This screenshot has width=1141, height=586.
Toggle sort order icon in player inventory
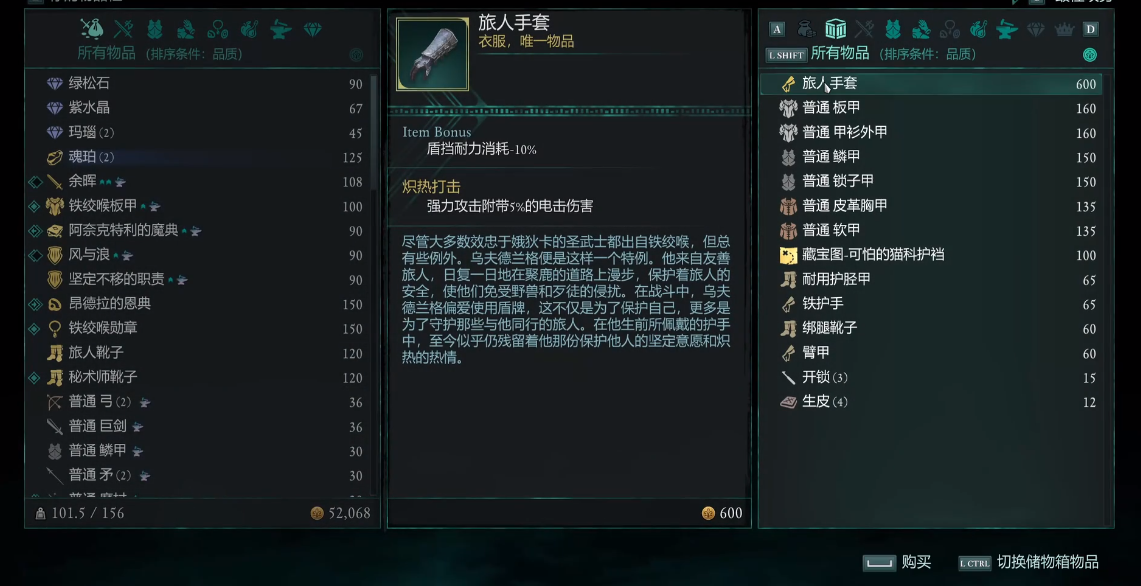point(356,55)
